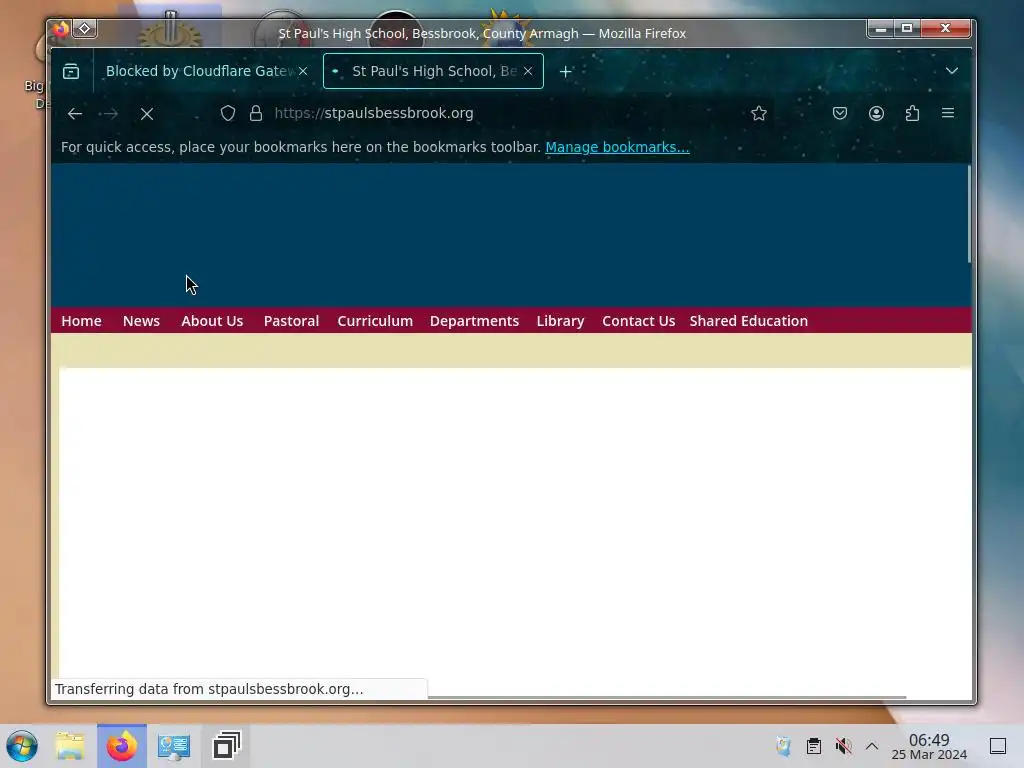Open Curriculum navigation item

point(375,321)
